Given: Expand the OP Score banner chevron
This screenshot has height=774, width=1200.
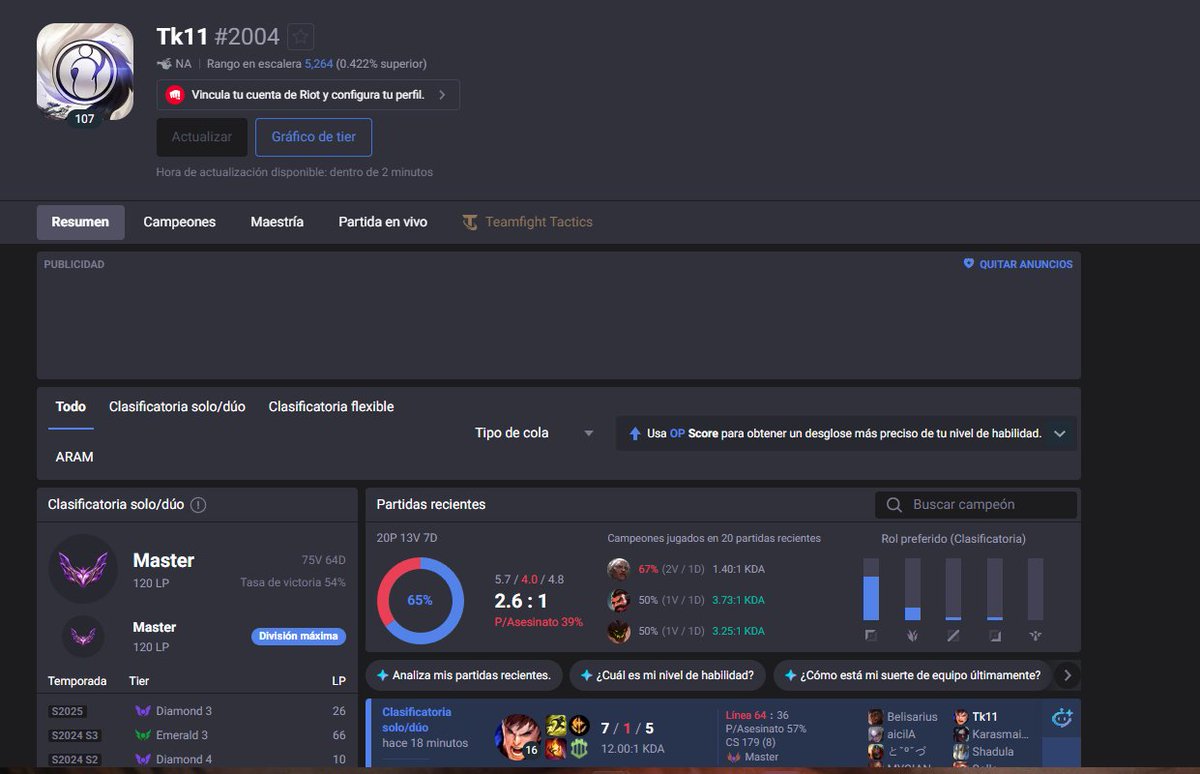Looking at the screenshot, I should [x=1060, y=434].
